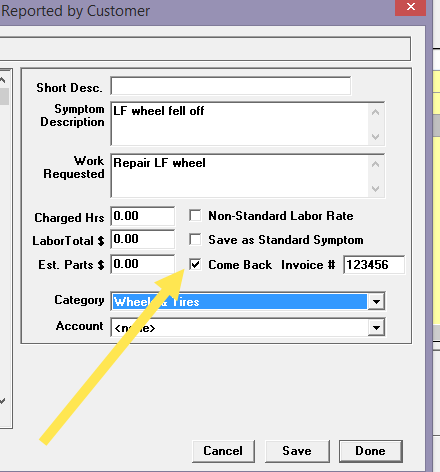This screenshot has width=440, height=472.
Task: Click the Save button
Action: point(297,451)
